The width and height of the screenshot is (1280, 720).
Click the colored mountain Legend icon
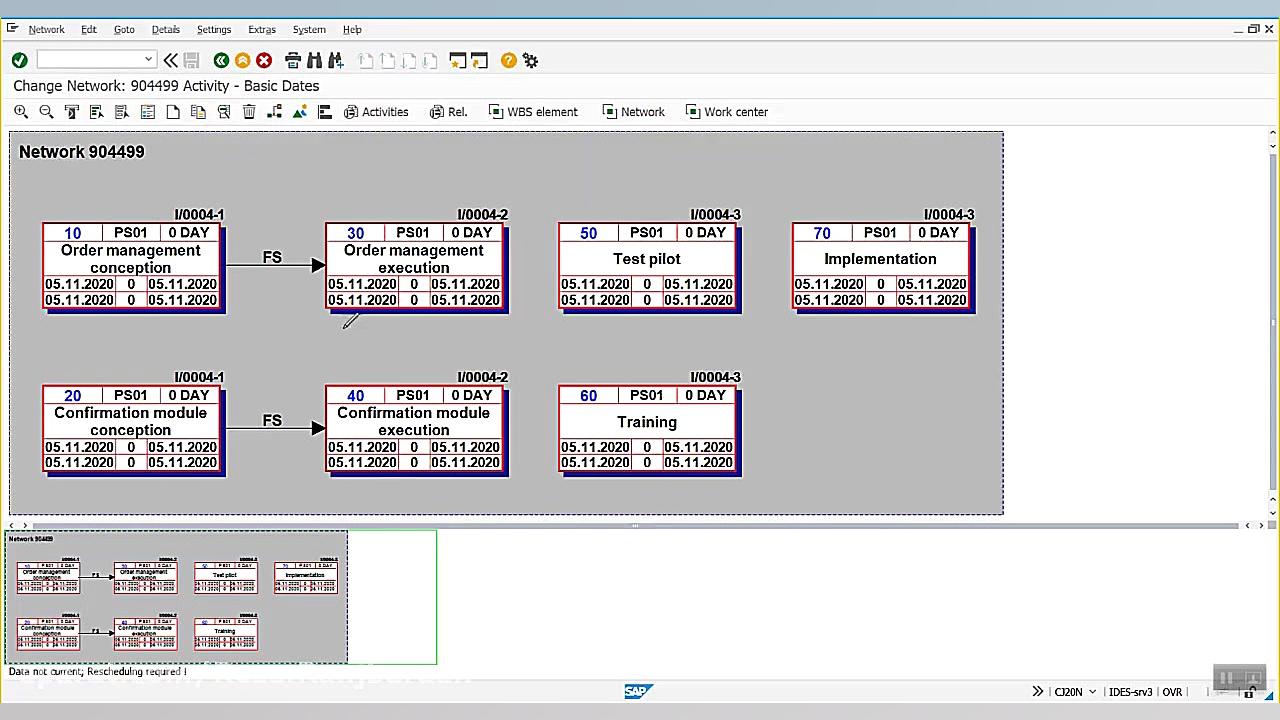pos(299,112)
